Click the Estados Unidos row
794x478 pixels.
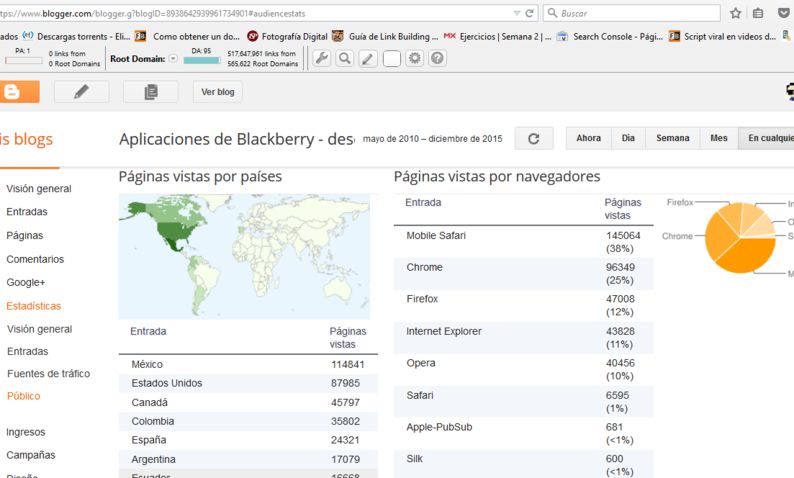pyautogui.click(x=248, y=383)
